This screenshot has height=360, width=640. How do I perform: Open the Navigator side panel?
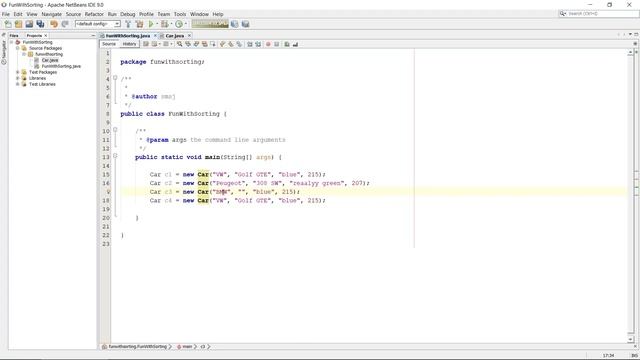[4, 52]
